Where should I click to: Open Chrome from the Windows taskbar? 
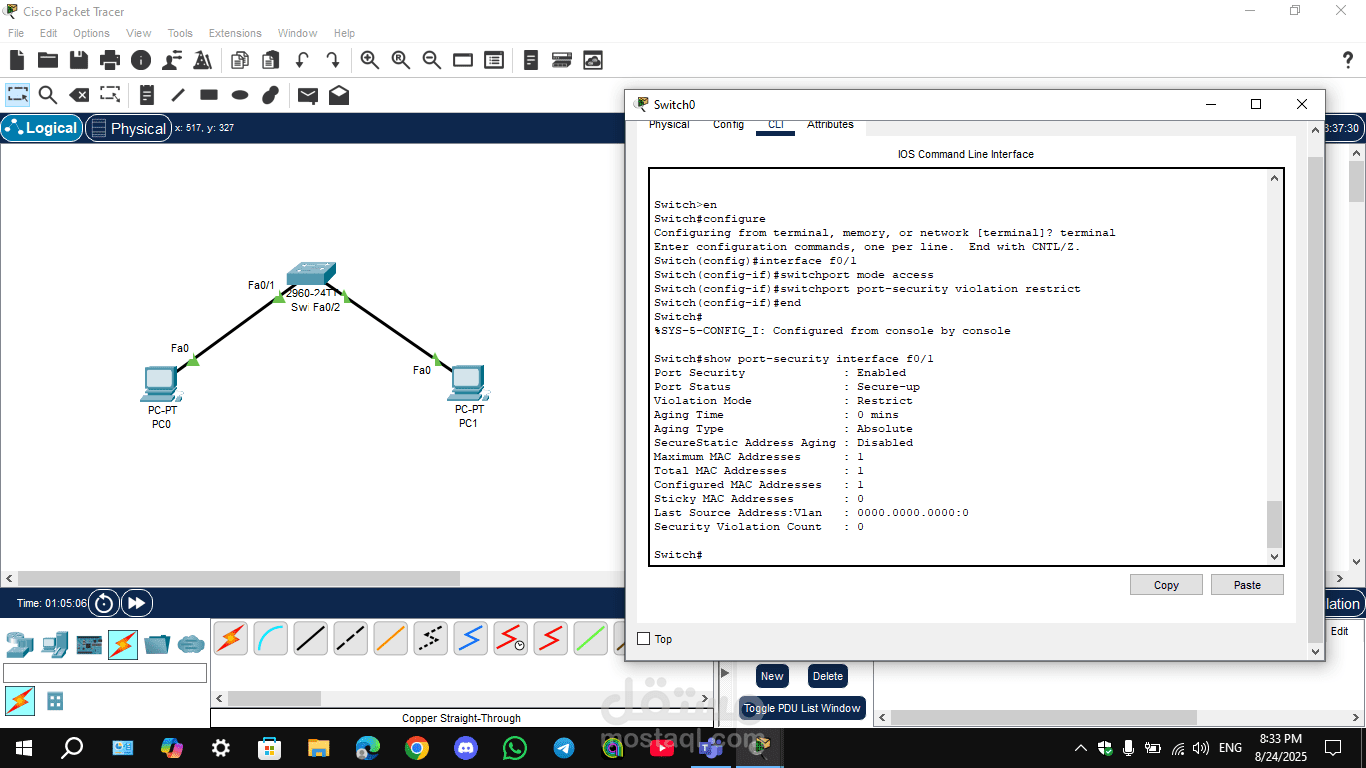coord(417,747)
